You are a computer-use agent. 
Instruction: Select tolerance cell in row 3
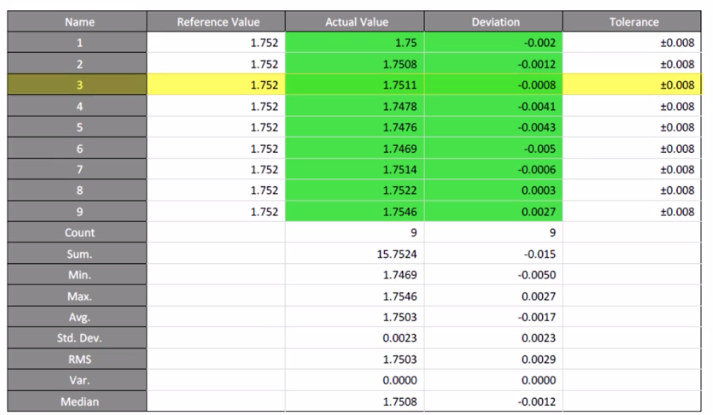[632, 85]
